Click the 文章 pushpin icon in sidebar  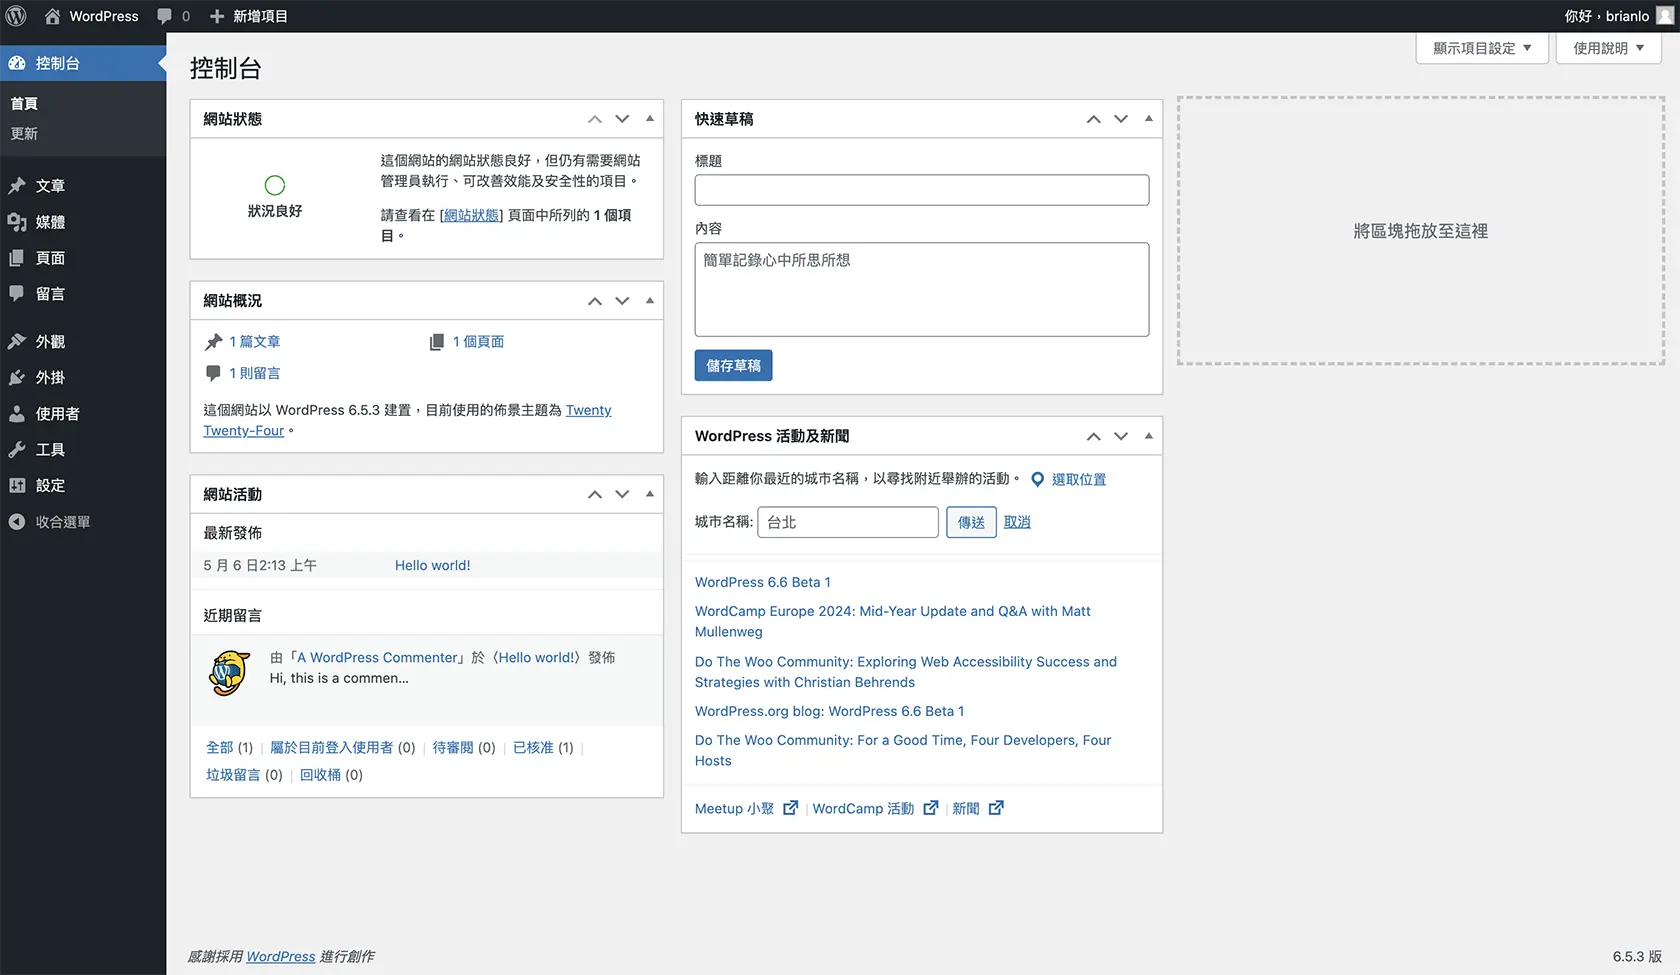click(17, 186)
